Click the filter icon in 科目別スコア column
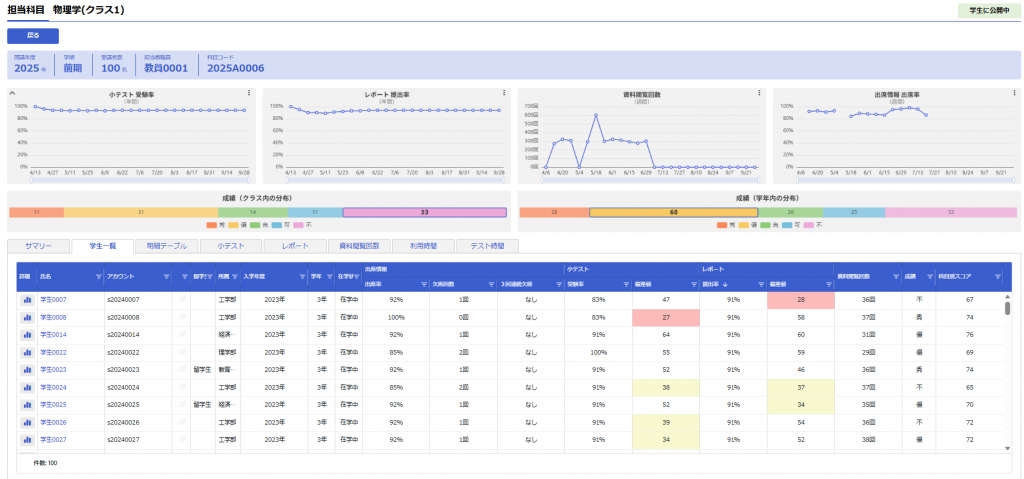This screenshot has width=1024, height=479. pyautogui.click(x=997, y=276)
